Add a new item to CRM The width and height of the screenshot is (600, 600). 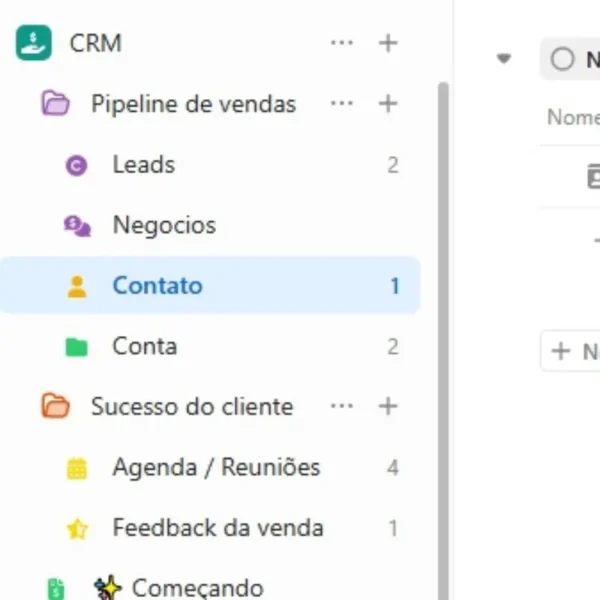(x=388, y=43)
